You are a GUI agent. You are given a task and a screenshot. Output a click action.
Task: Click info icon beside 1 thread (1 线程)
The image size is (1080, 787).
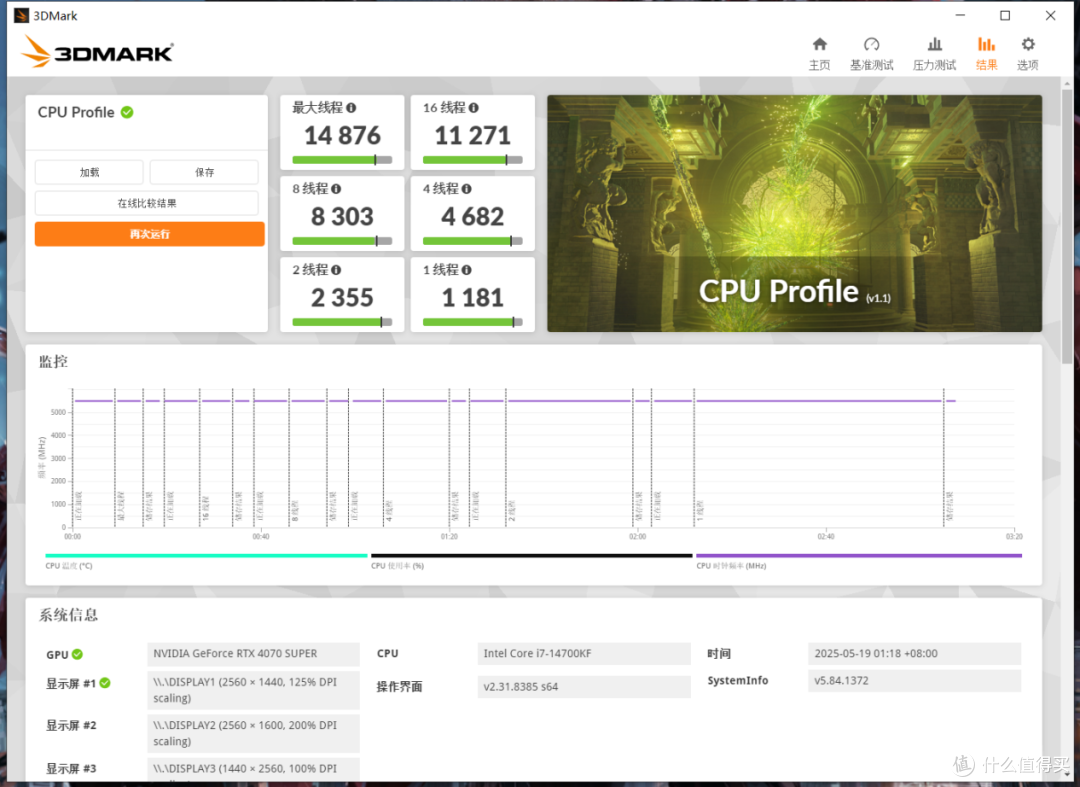467,270
